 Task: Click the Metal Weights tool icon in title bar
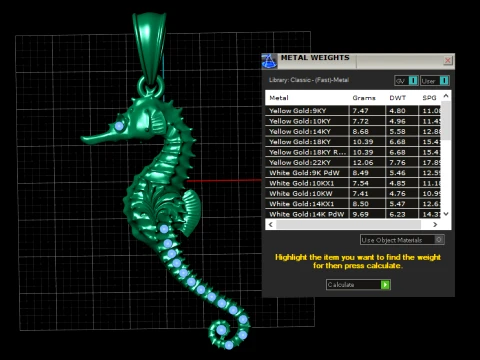[x=269, y=61]
